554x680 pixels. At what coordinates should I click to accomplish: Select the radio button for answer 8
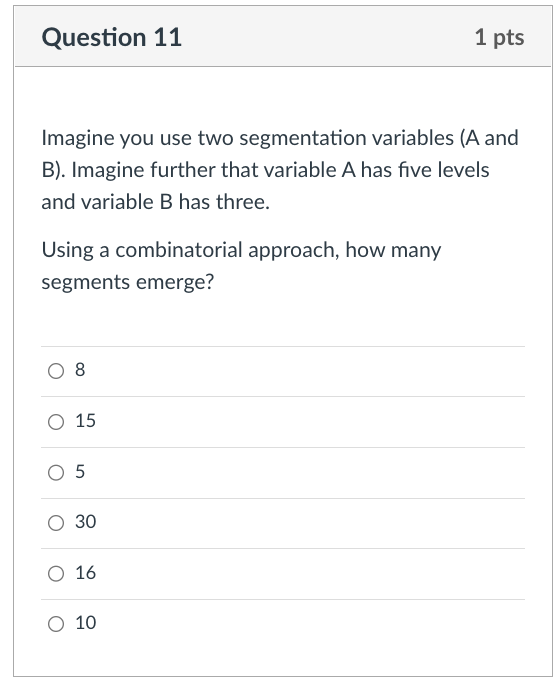[56, 371]
